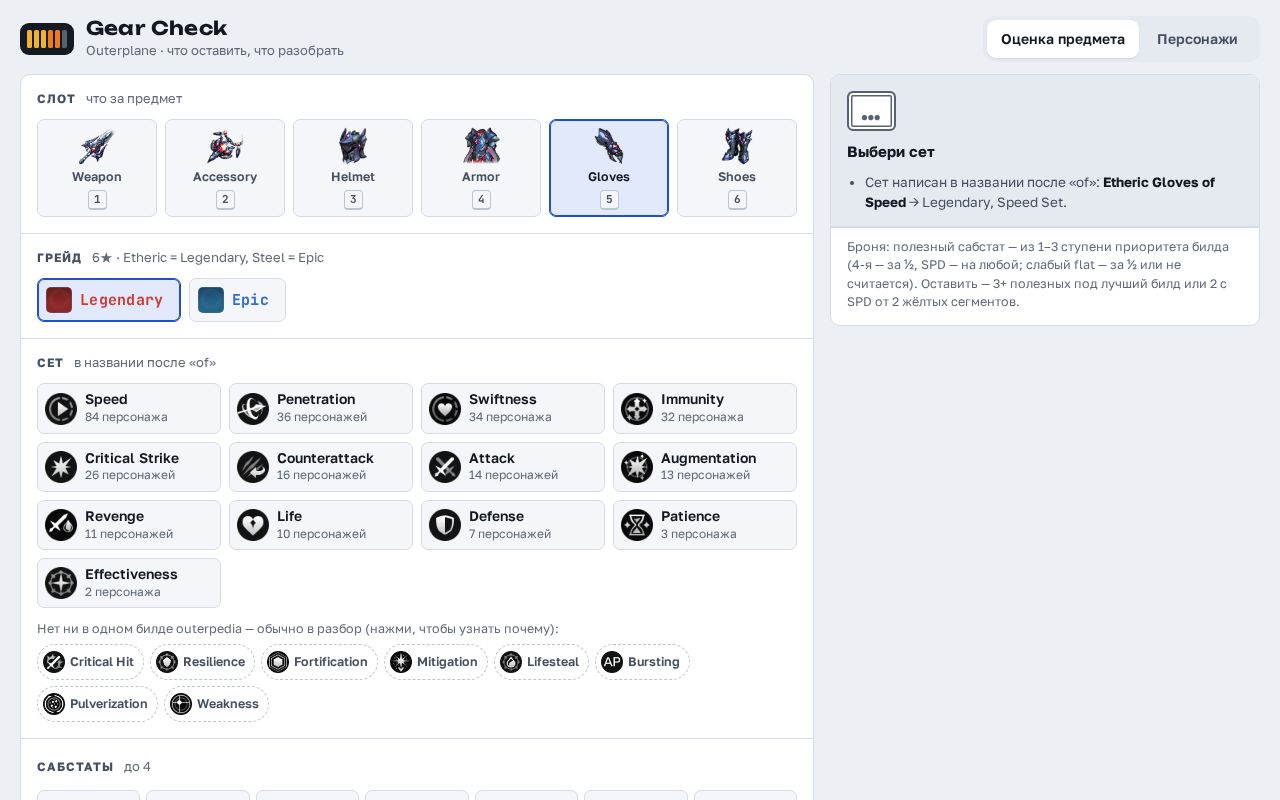Click the Patience hourglass icon
Screen dimensions: 1280x800
tap(637, 525)
